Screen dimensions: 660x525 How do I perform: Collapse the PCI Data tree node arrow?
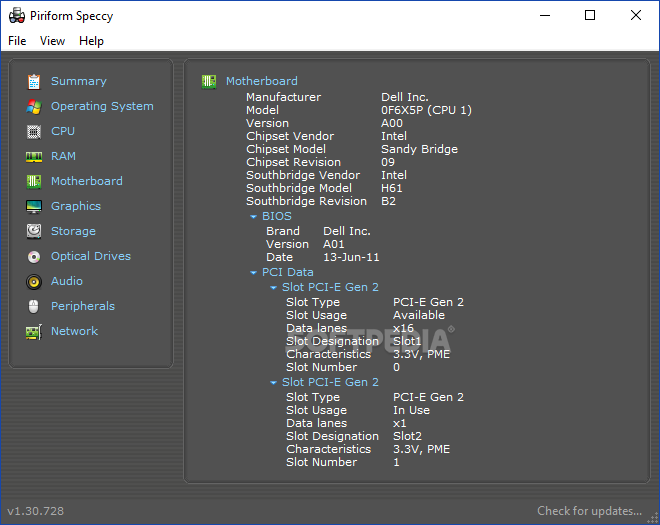coord(253,273)
